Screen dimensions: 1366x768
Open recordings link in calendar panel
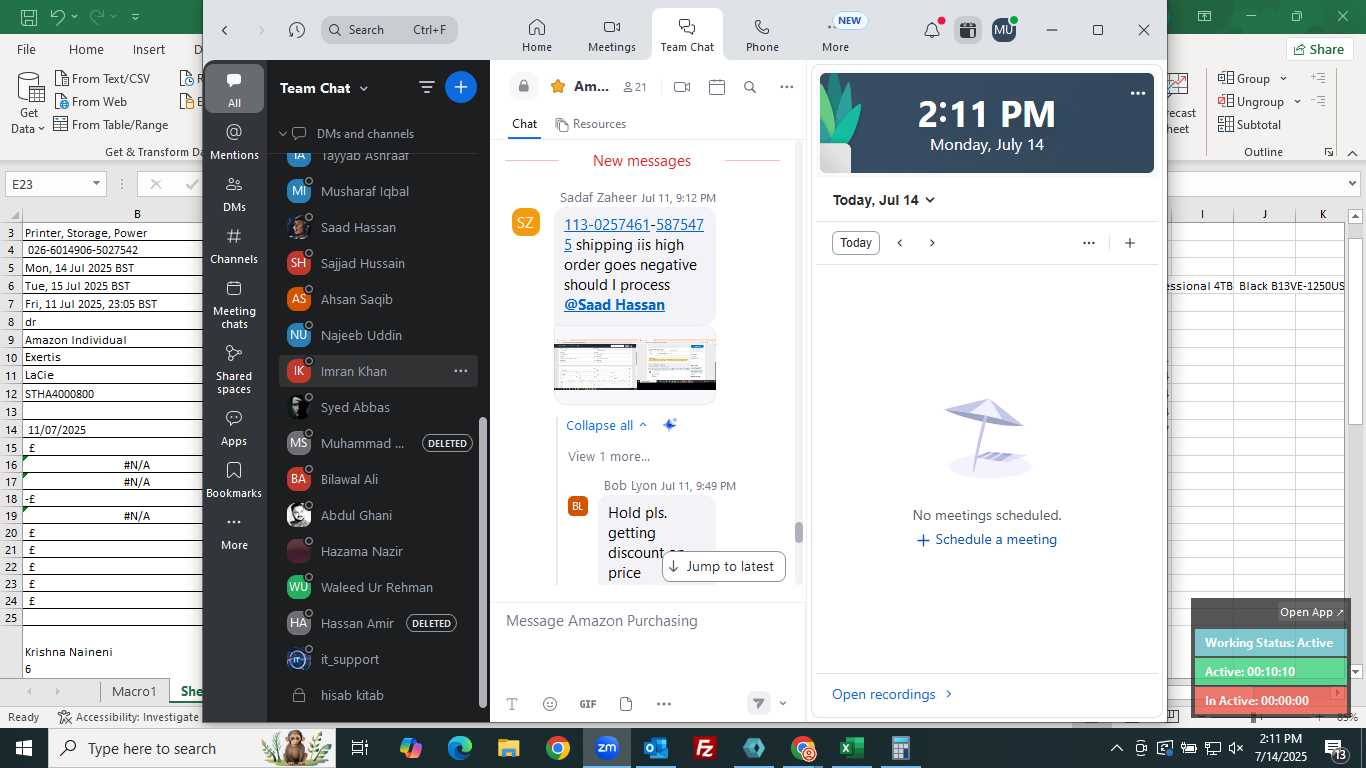pyautogui.click(x=892, y=694)
